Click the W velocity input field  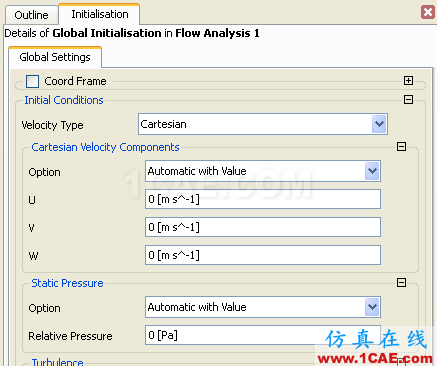(263, 255)
